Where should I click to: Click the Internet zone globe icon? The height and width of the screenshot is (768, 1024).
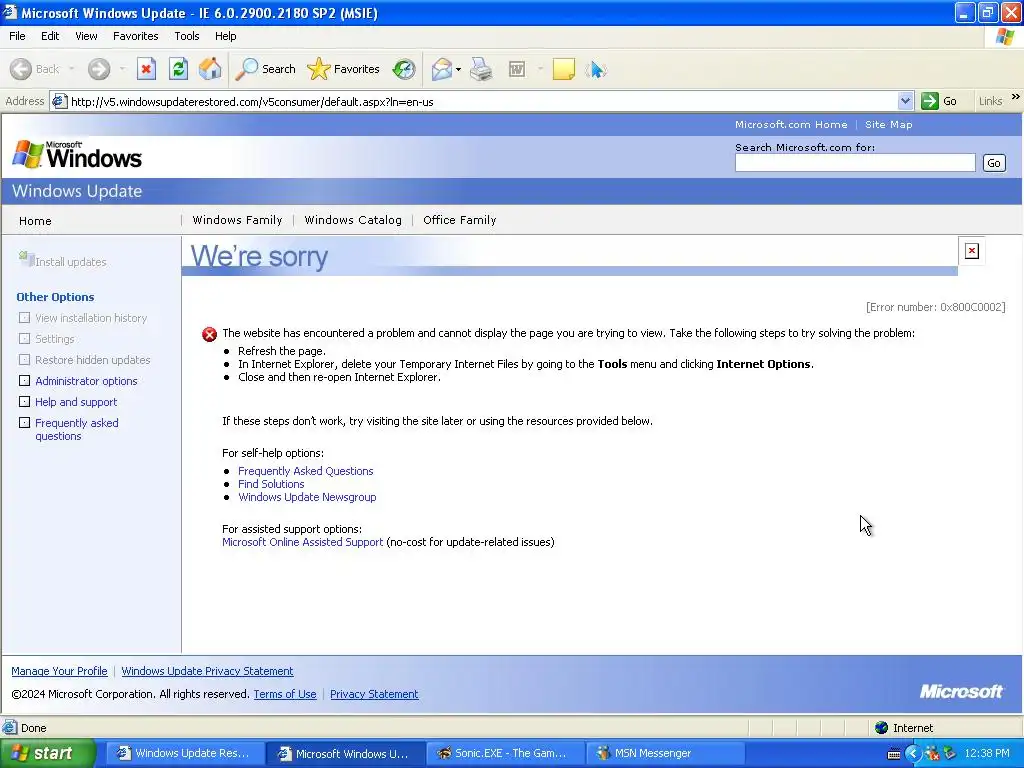pos(882,728)
